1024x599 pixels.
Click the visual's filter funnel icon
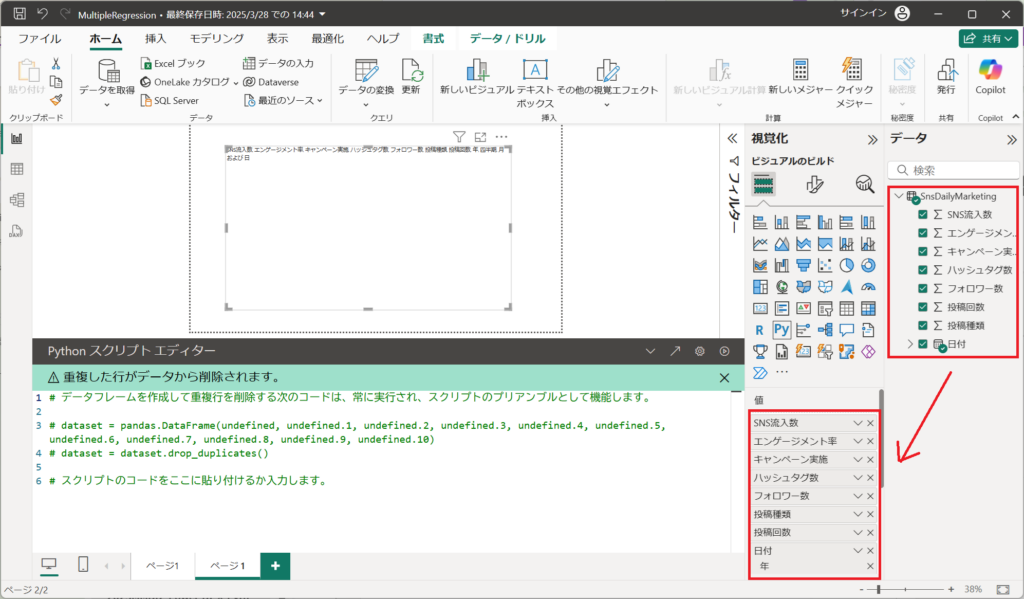pyautogui.click(x=459, y=137)
